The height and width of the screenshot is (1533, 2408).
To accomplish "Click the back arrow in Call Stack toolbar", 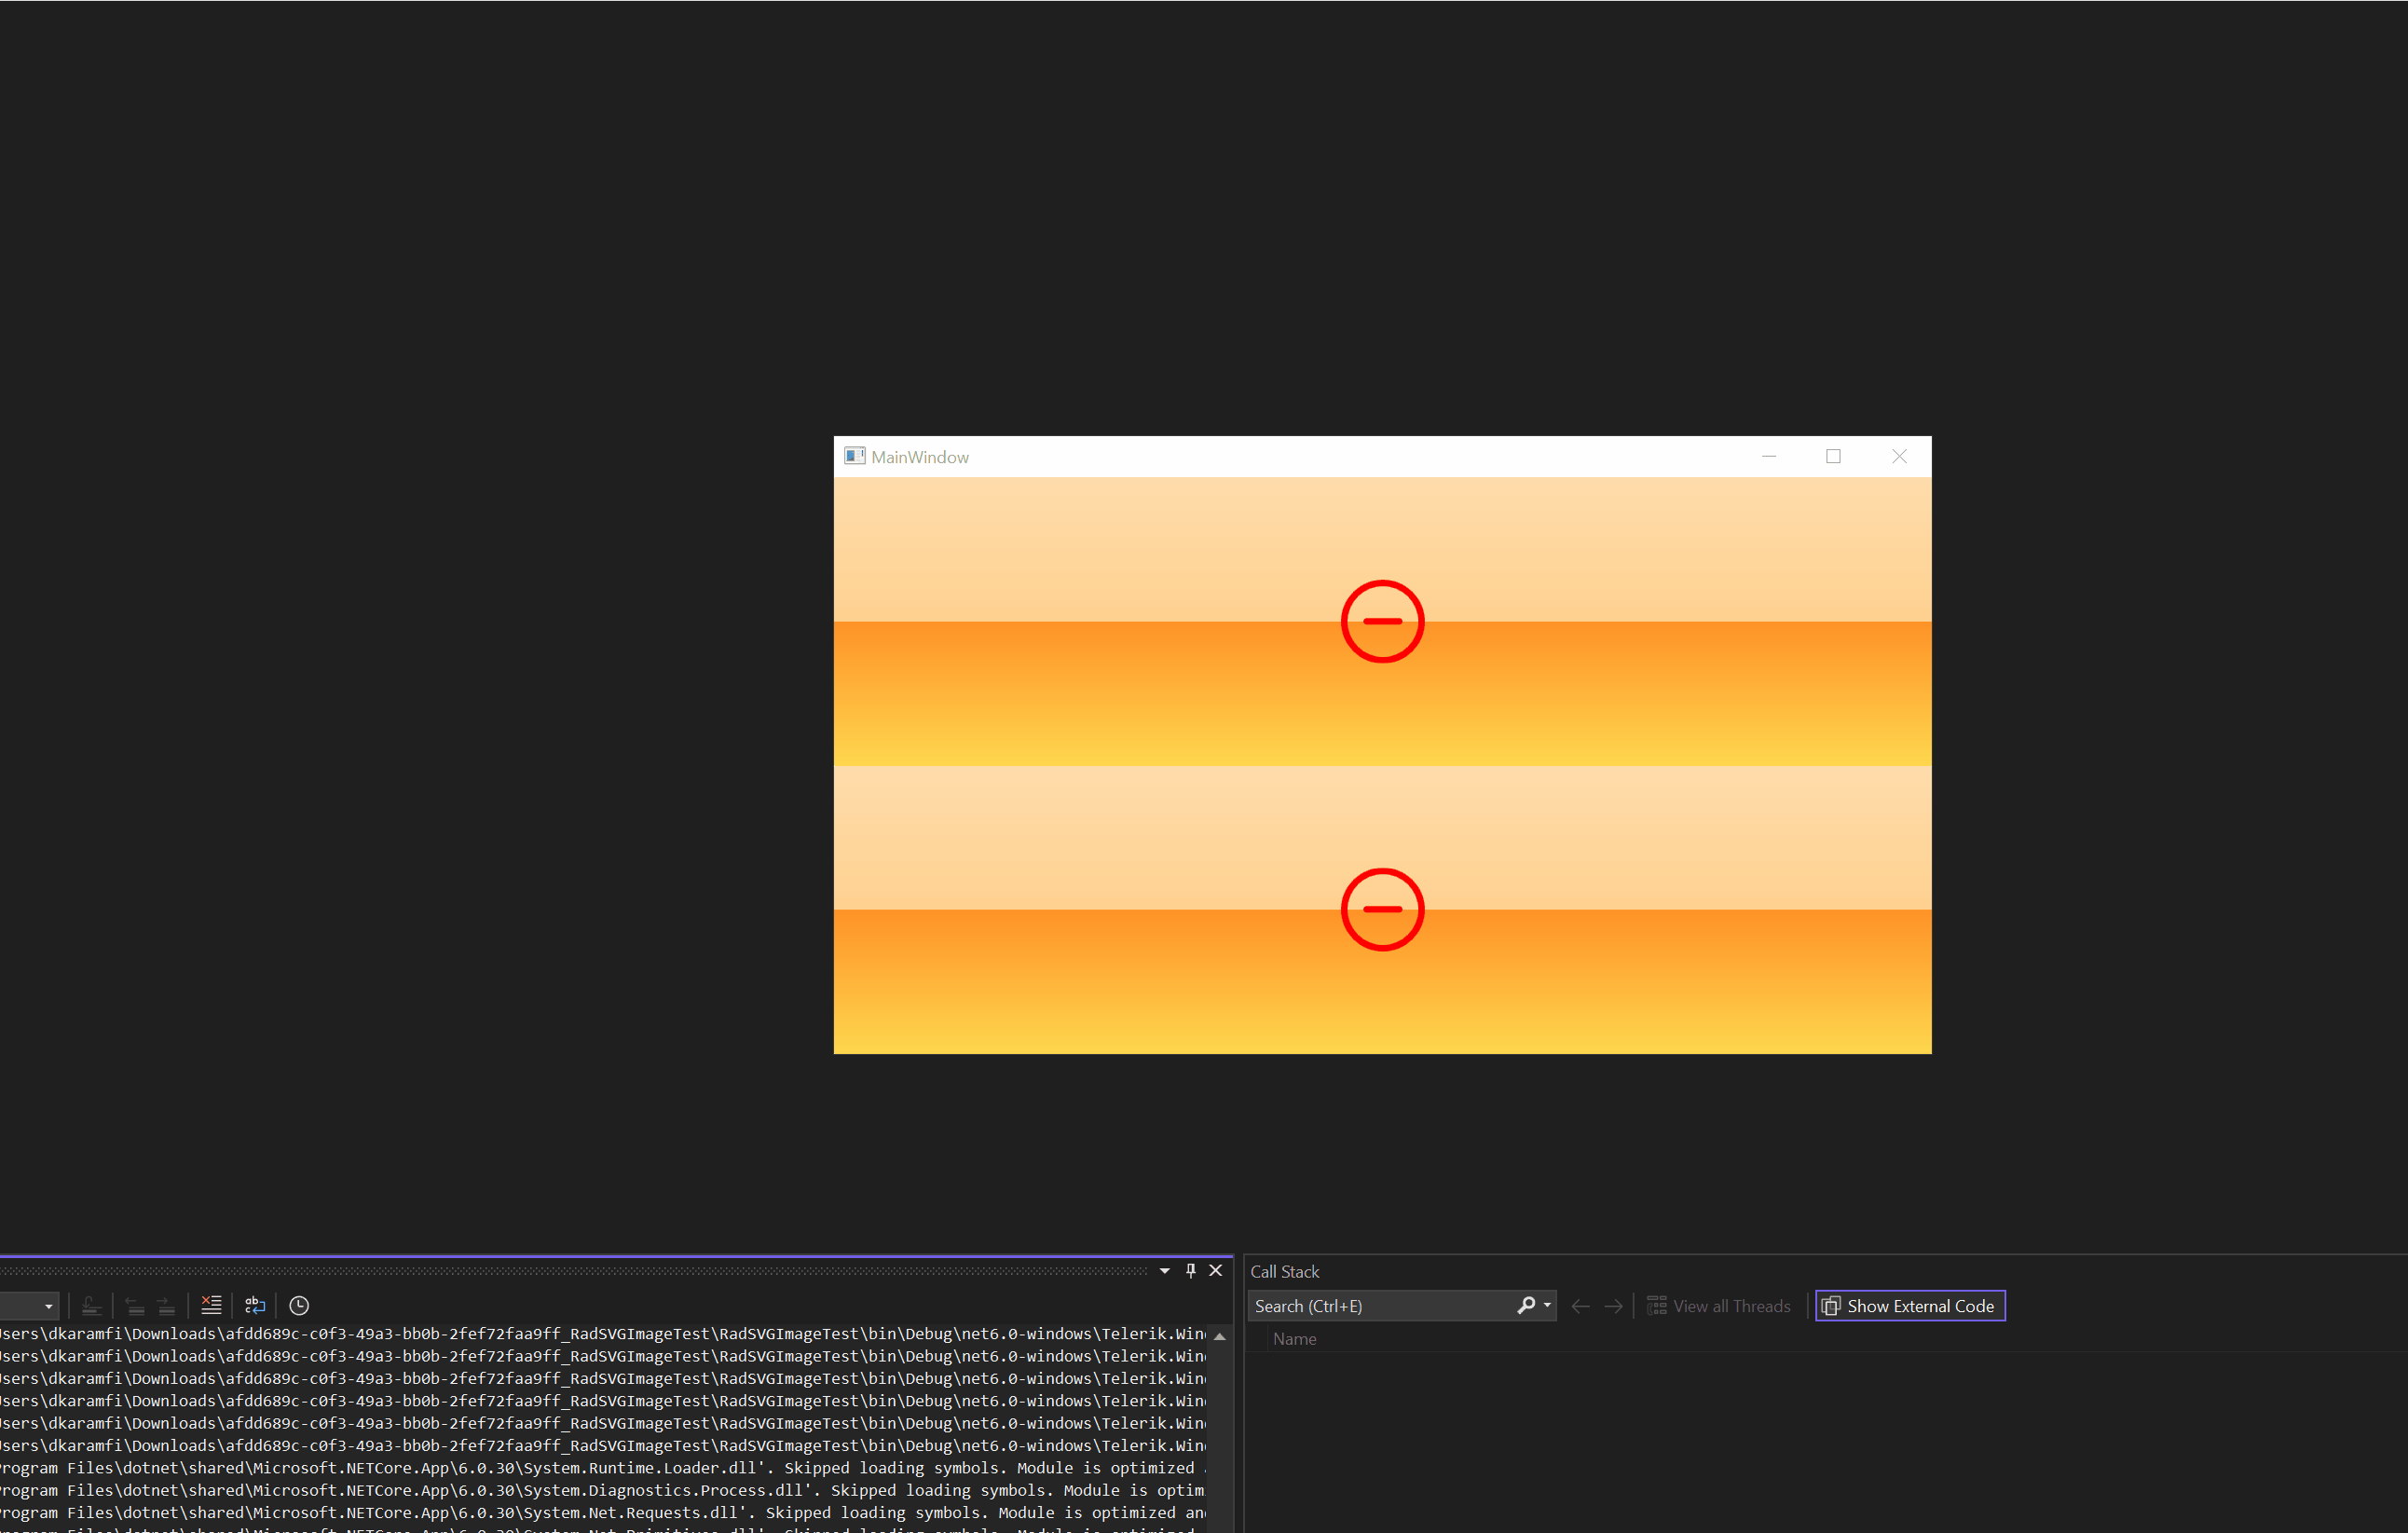I will click(x=1580, y=1306).
